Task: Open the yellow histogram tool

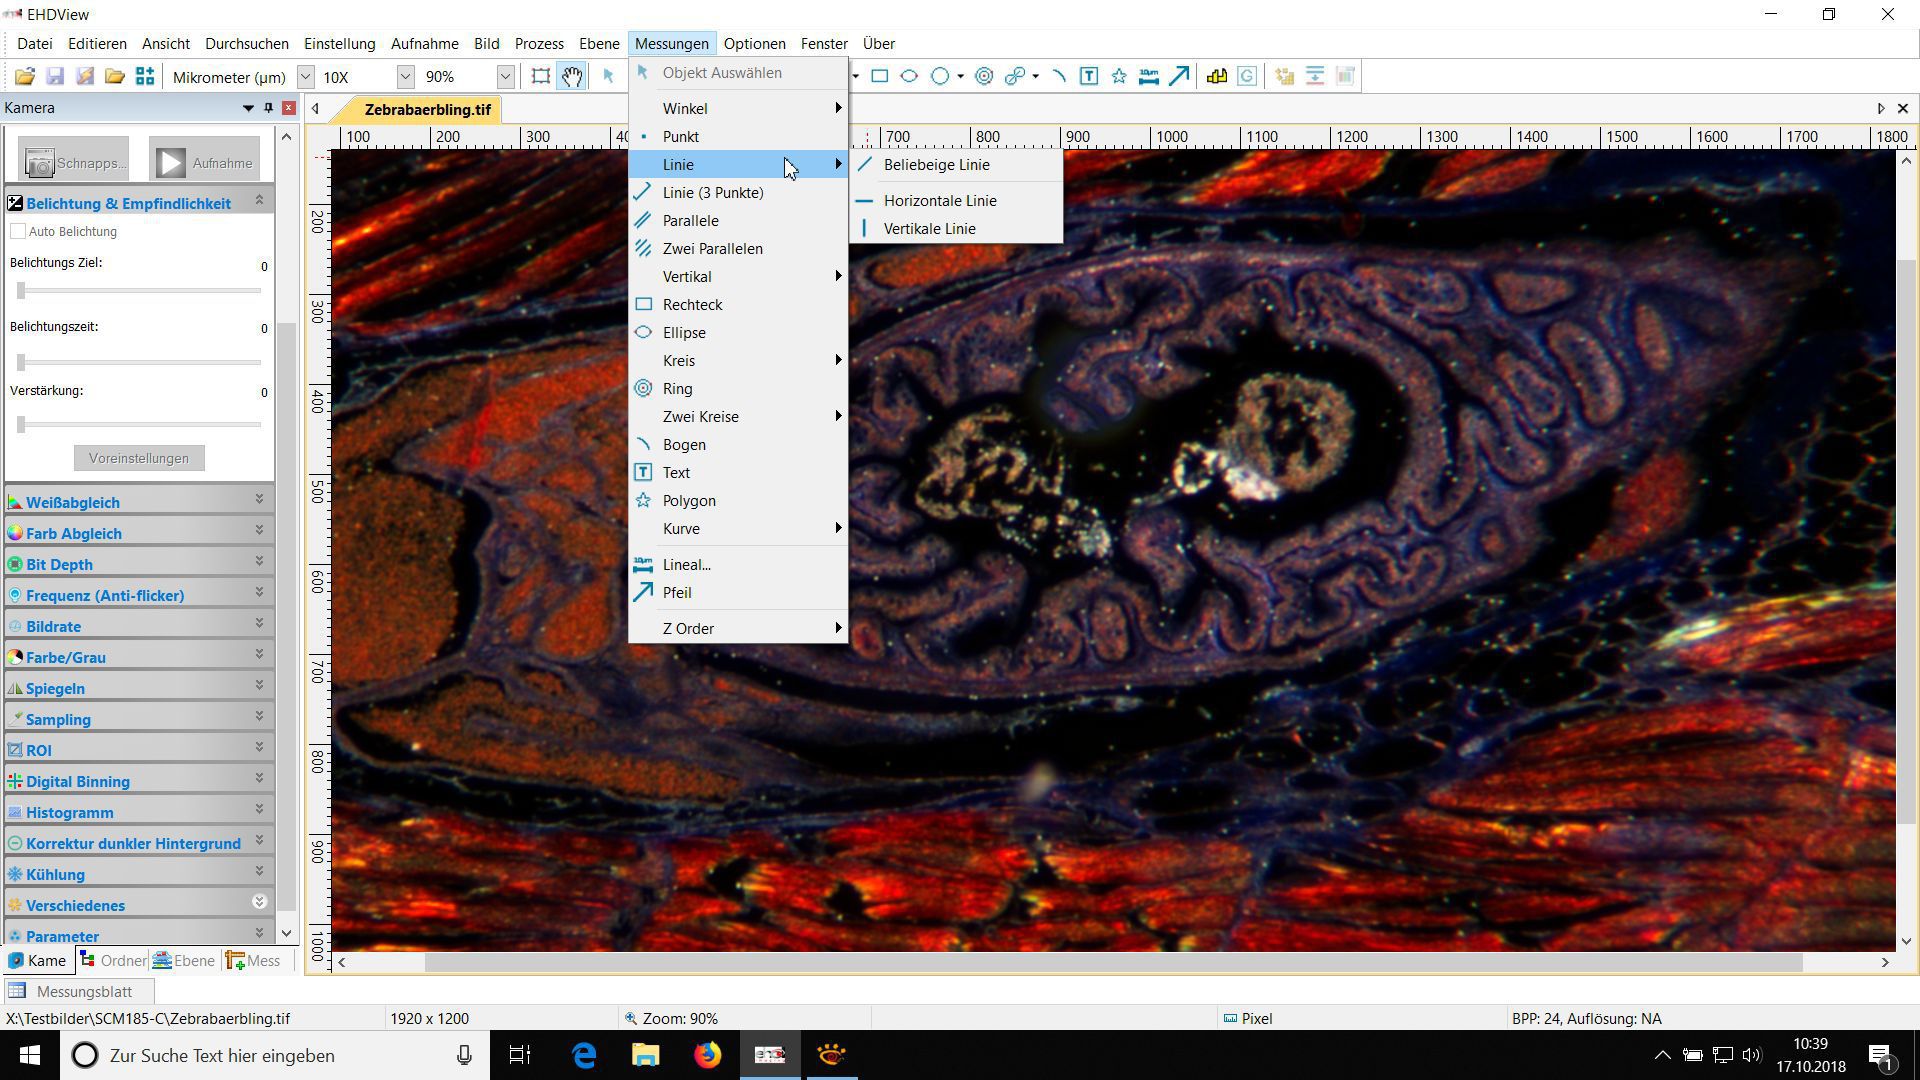Action: pyautogui.click(x=1216, y=75)
